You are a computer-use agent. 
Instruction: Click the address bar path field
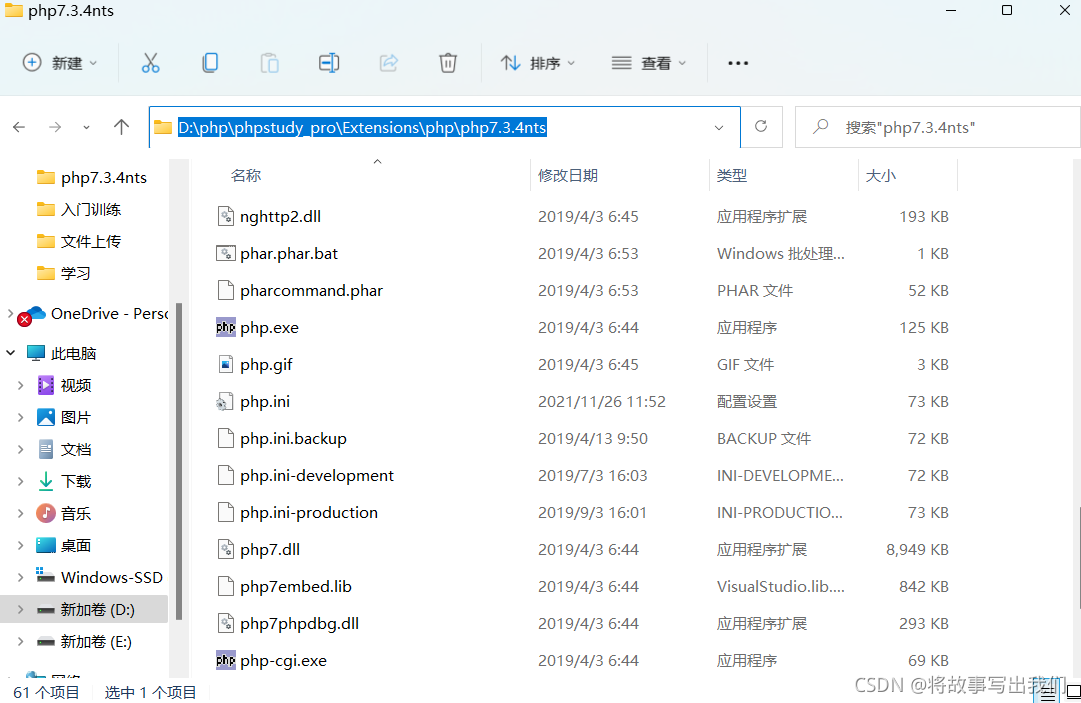click(x=445, y=128)
